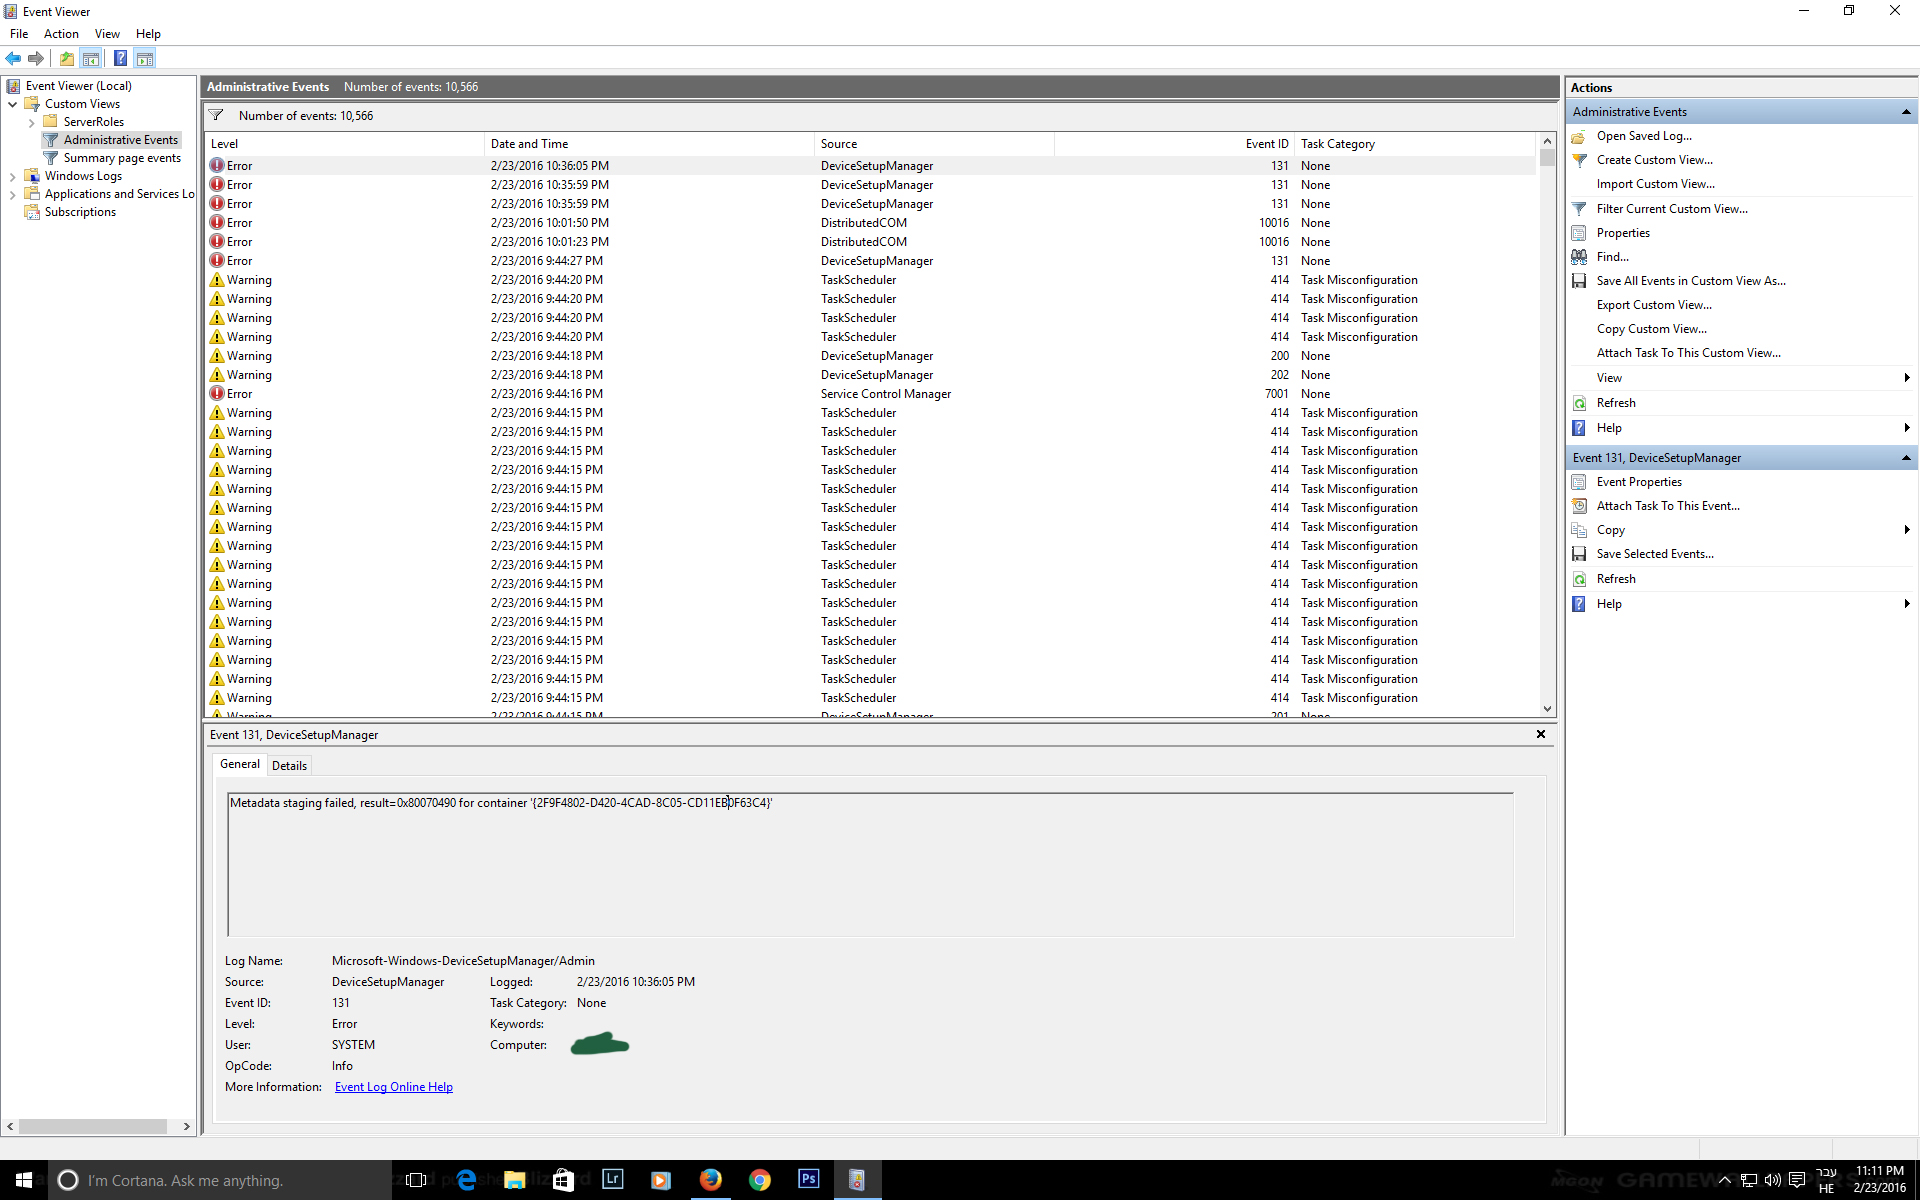Open the View menu

point(107,34)
